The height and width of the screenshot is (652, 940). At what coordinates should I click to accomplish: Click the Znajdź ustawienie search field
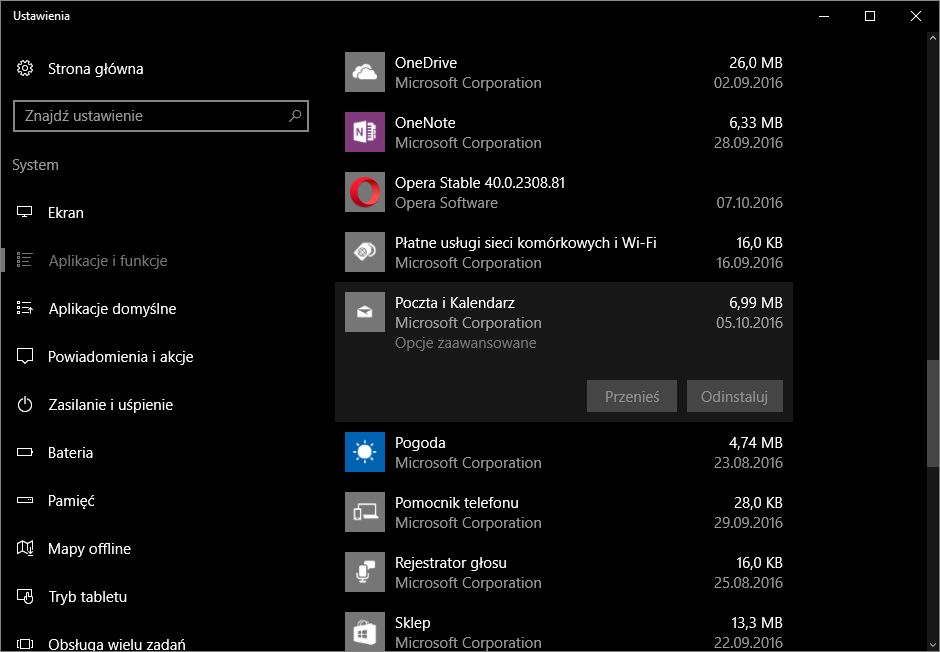pos(150,116)
